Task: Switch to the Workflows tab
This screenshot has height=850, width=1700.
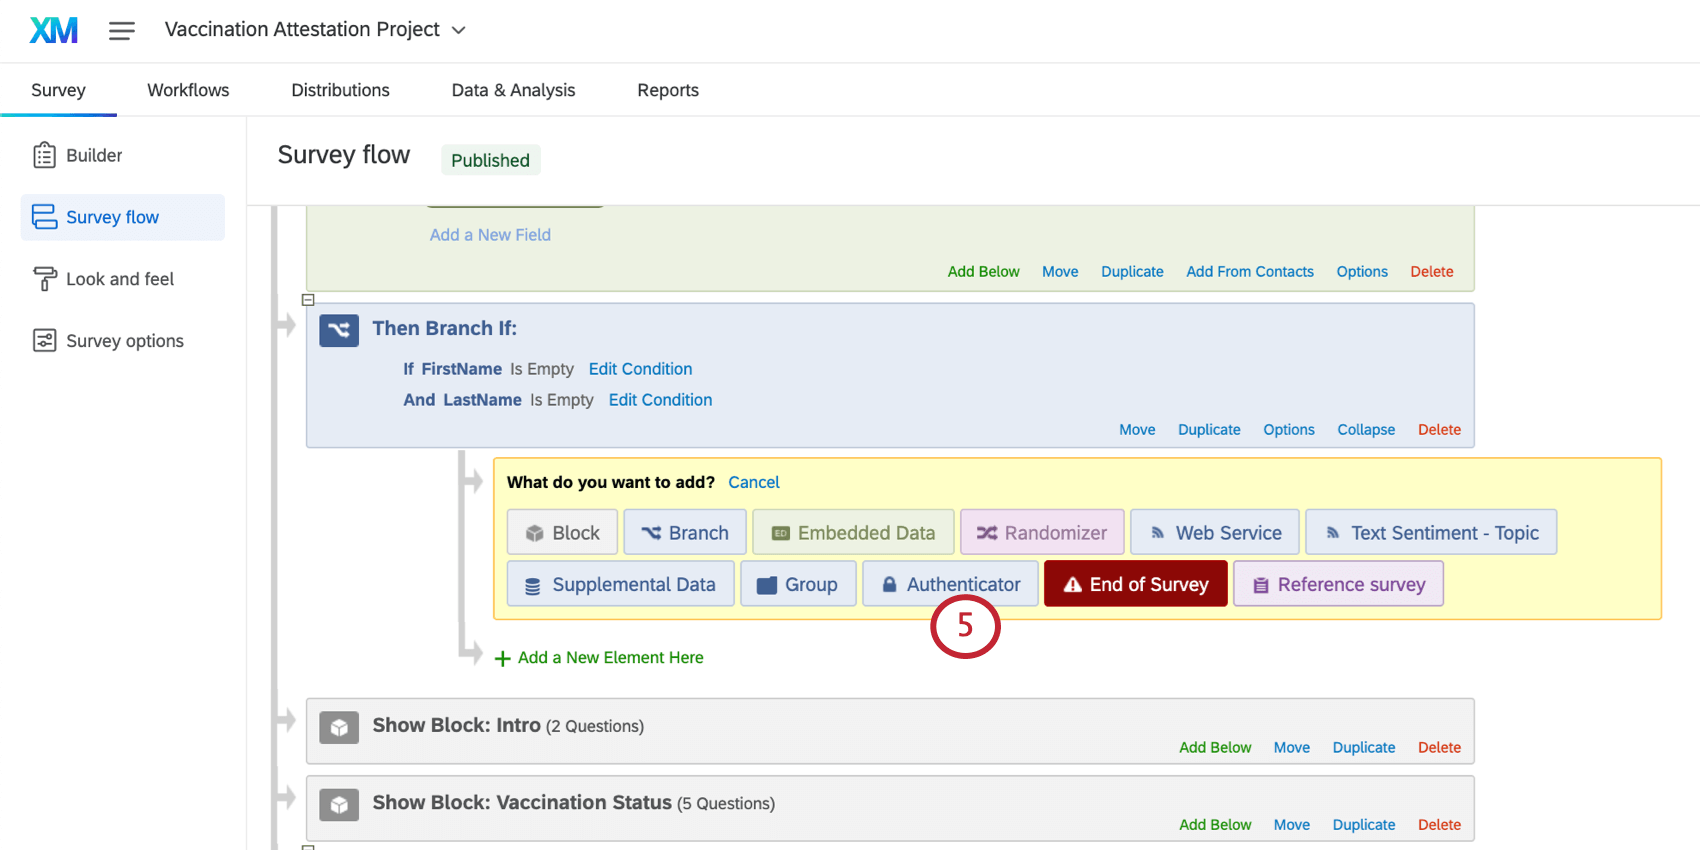Action: pyautogui.click(x=188, y=90)
